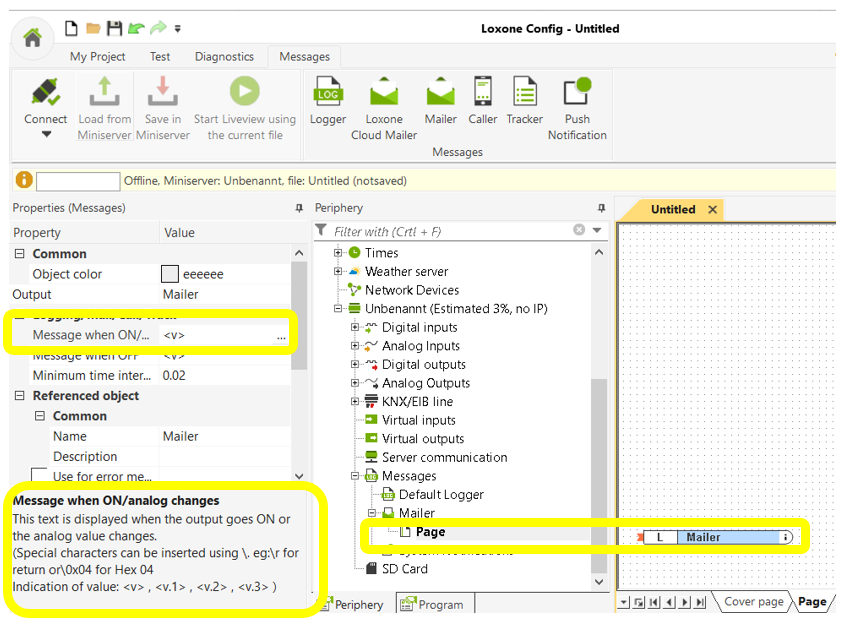Click the Object color swatch
This screenshot has height=627, width=846.
[170, 274]
